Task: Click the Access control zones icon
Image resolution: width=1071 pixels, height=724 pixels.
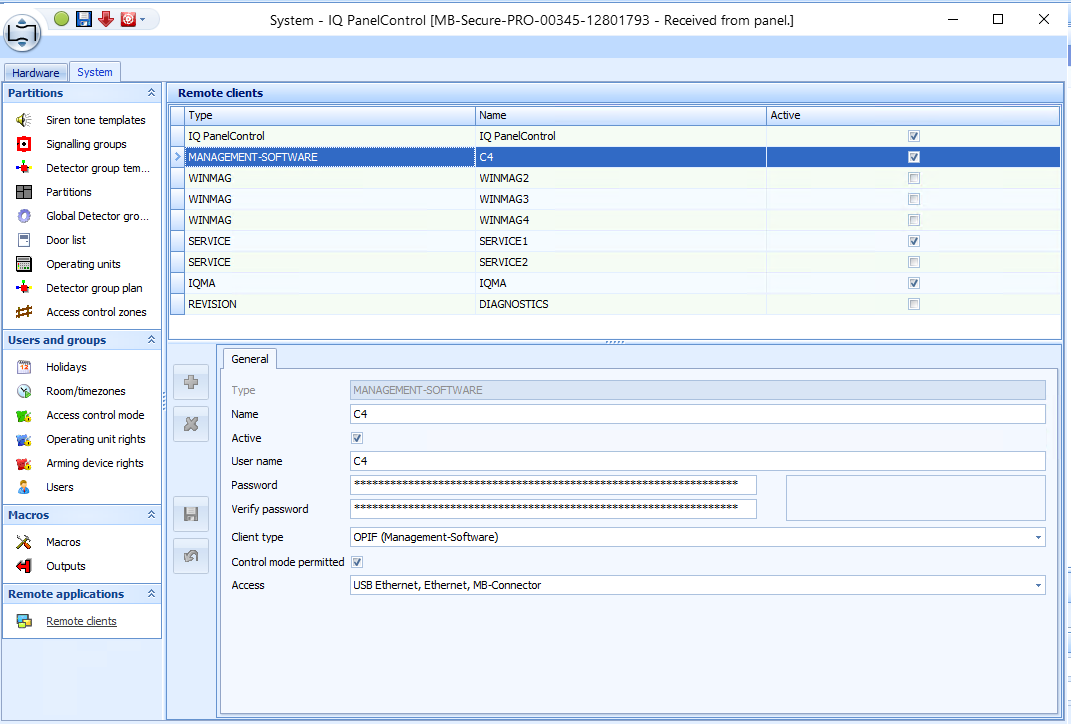Action: click(24, 311)
